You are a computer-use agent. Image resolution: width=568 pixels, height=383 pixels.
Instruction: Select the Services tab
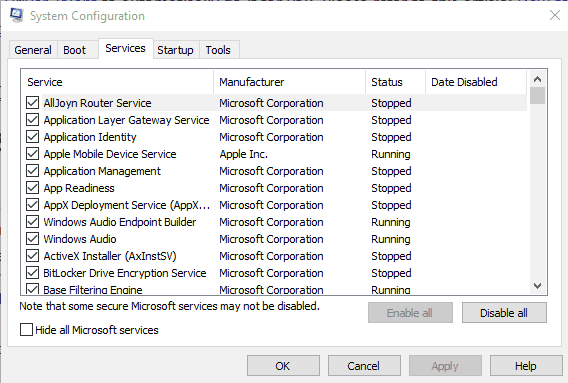point(125,48)
